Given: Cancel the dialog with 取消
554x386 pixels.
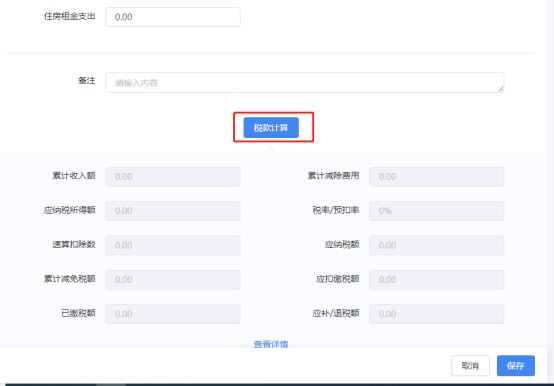Looking at the screenshot, I should tap(470, 366).
